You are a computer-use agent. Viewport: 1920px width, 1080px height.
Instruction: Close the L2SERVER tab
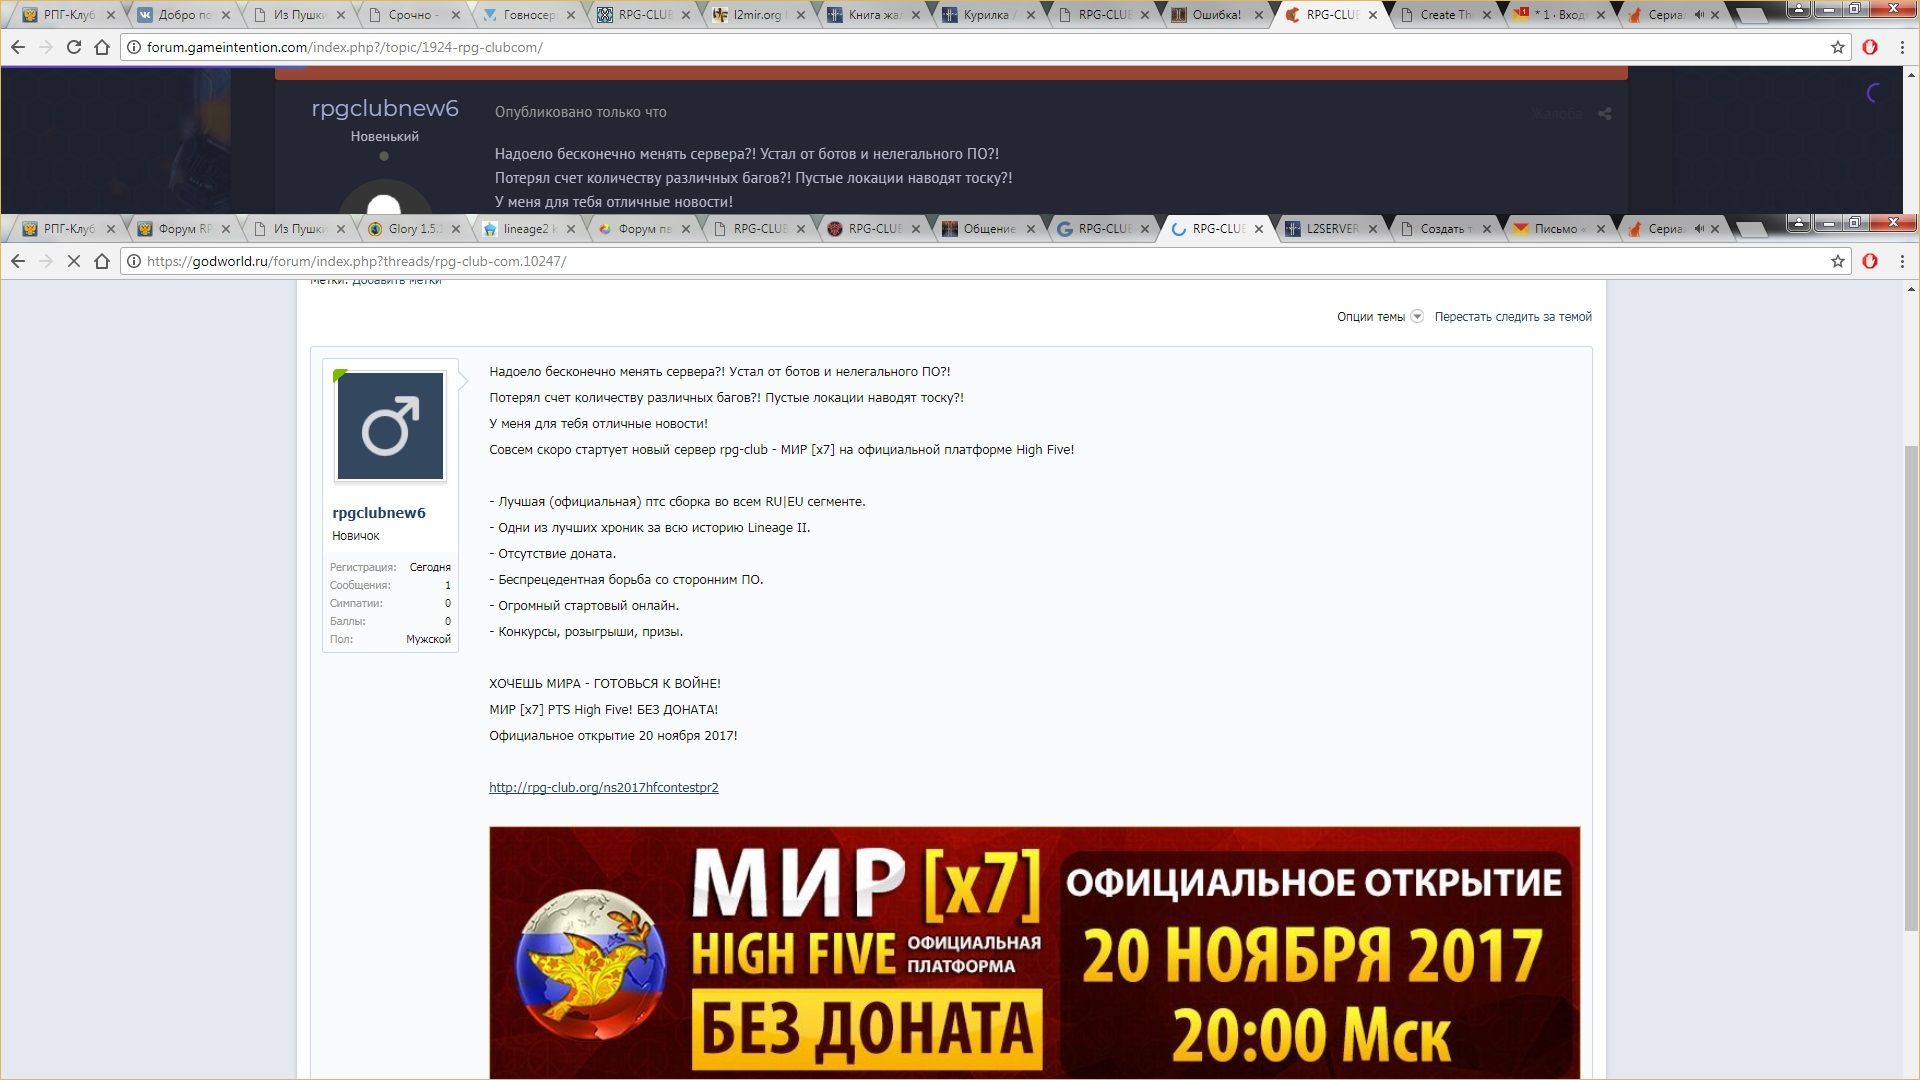pos(1373,229)
